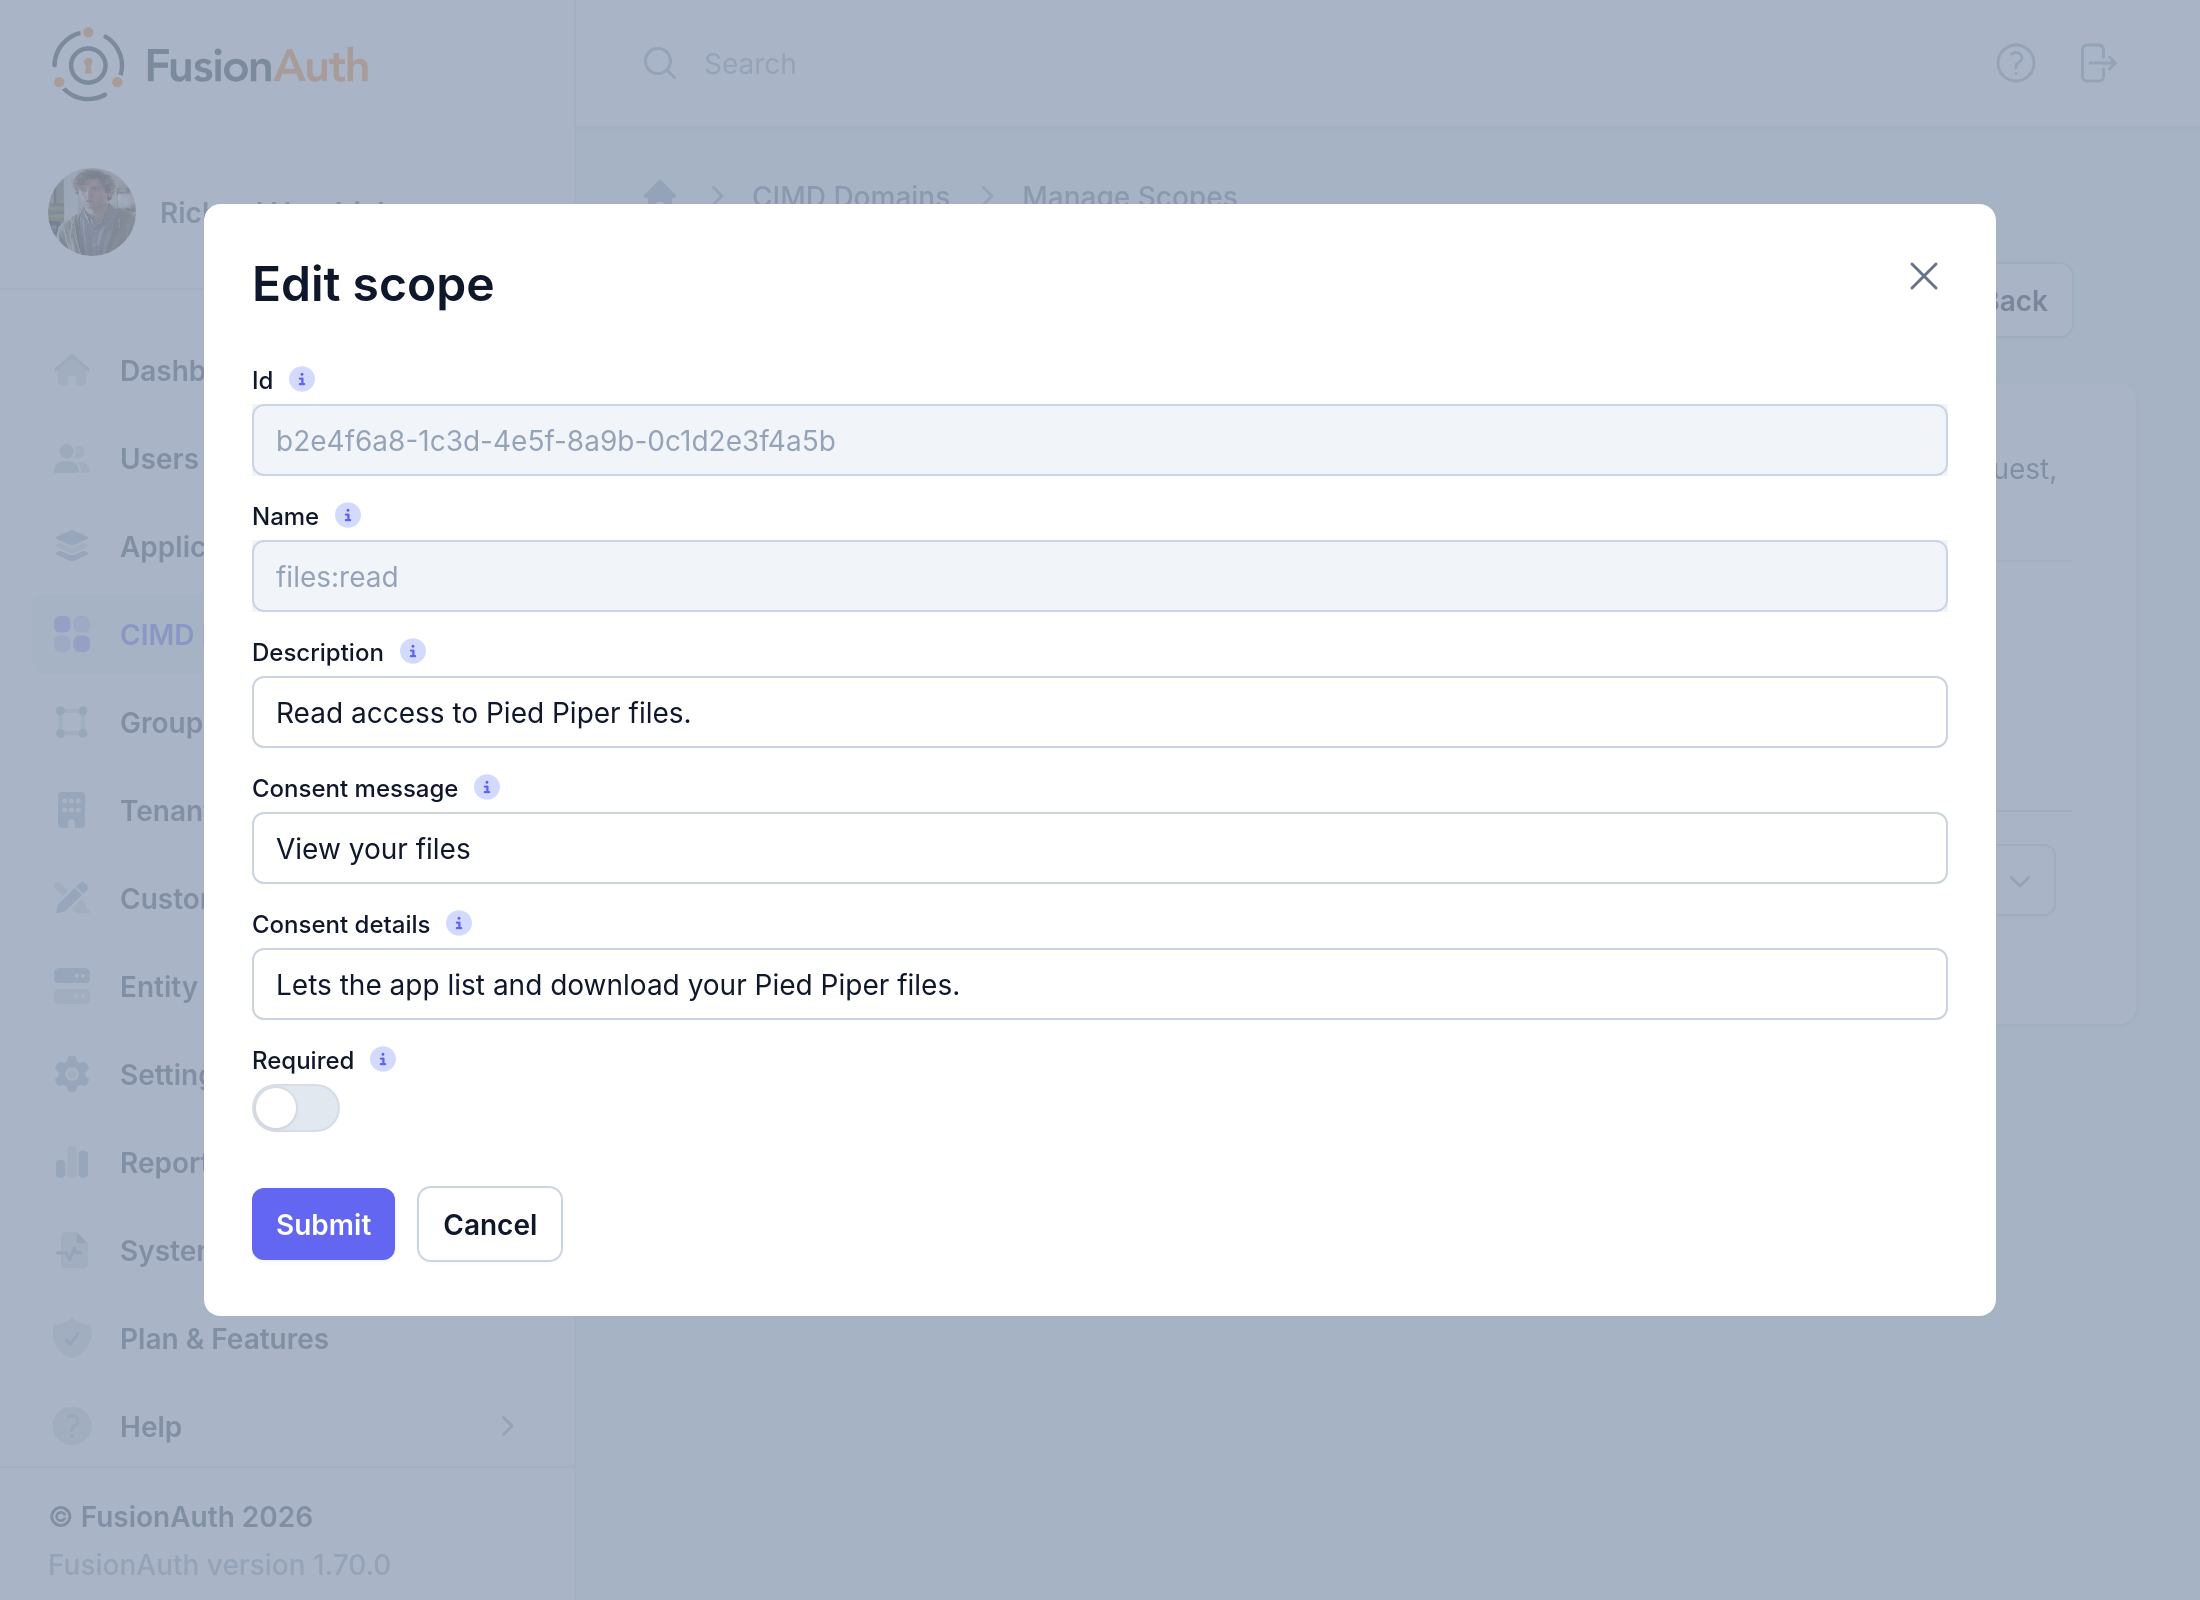The image size is (2200, 1600).
Task: Open Plan & Features in sidebar
Action: [224, 1339]
